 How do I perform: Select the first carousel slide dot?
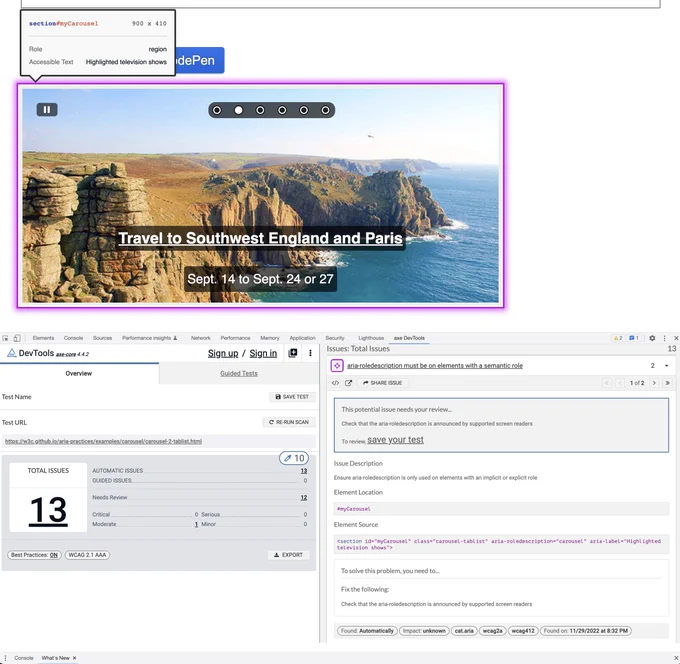[217, 110]
